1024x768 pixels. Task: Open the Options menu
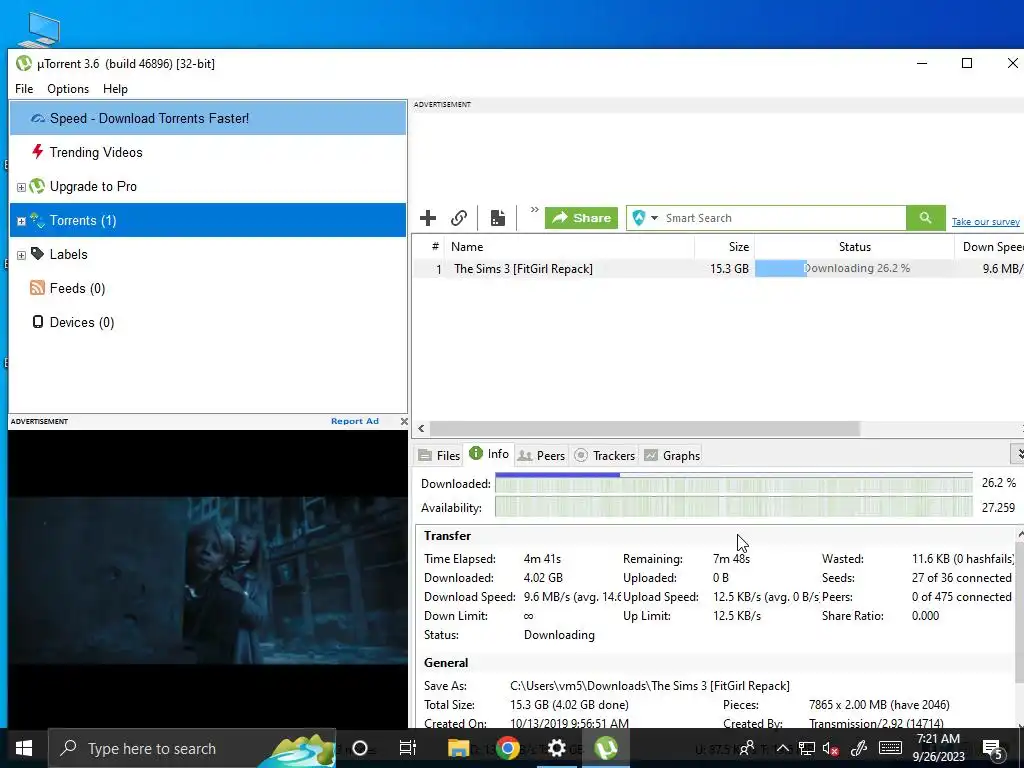68,89
